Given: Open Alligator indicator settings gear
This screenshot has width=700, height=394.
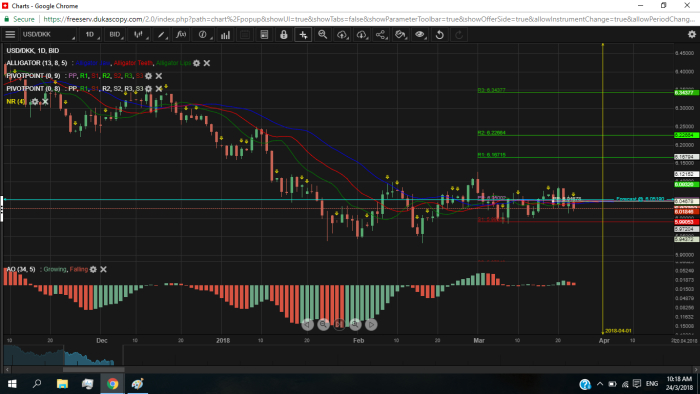Looking at the screenshot, I should tap(196, 63).
